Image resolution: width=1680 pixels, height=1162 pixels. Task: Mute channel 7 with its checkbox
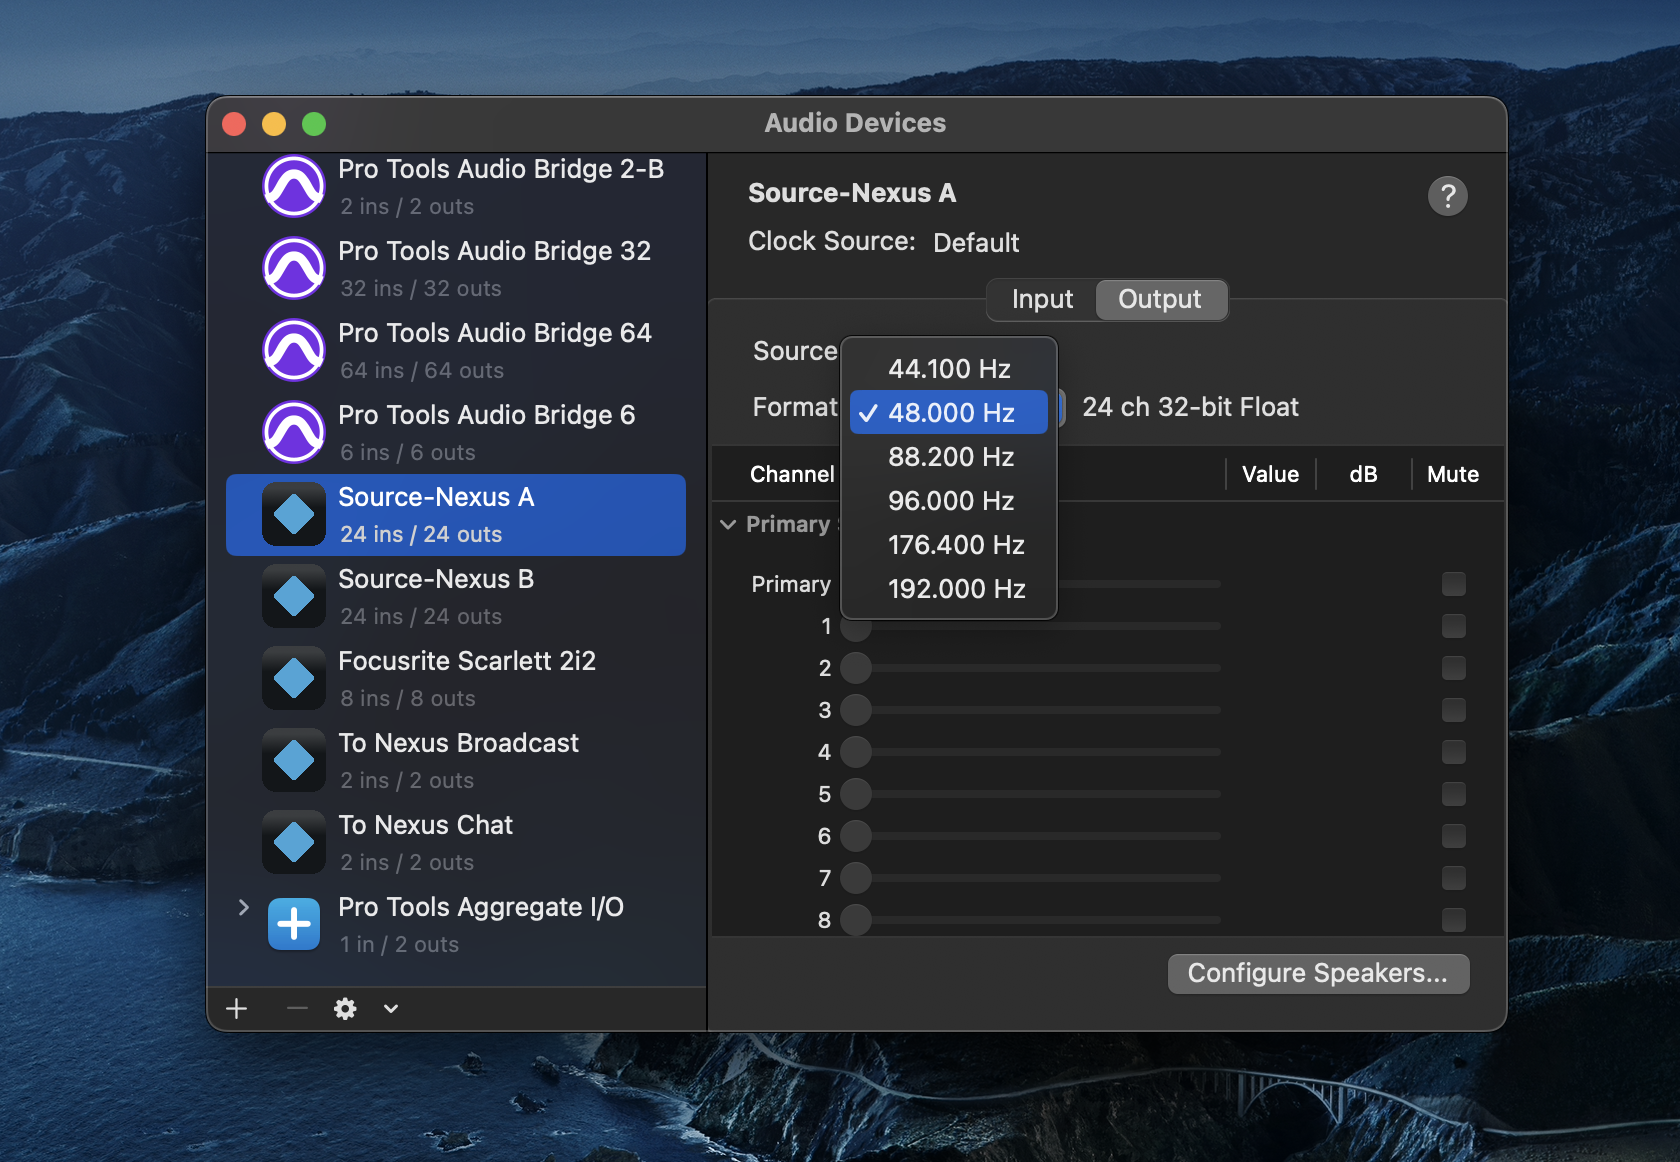tap(1454, 878)
